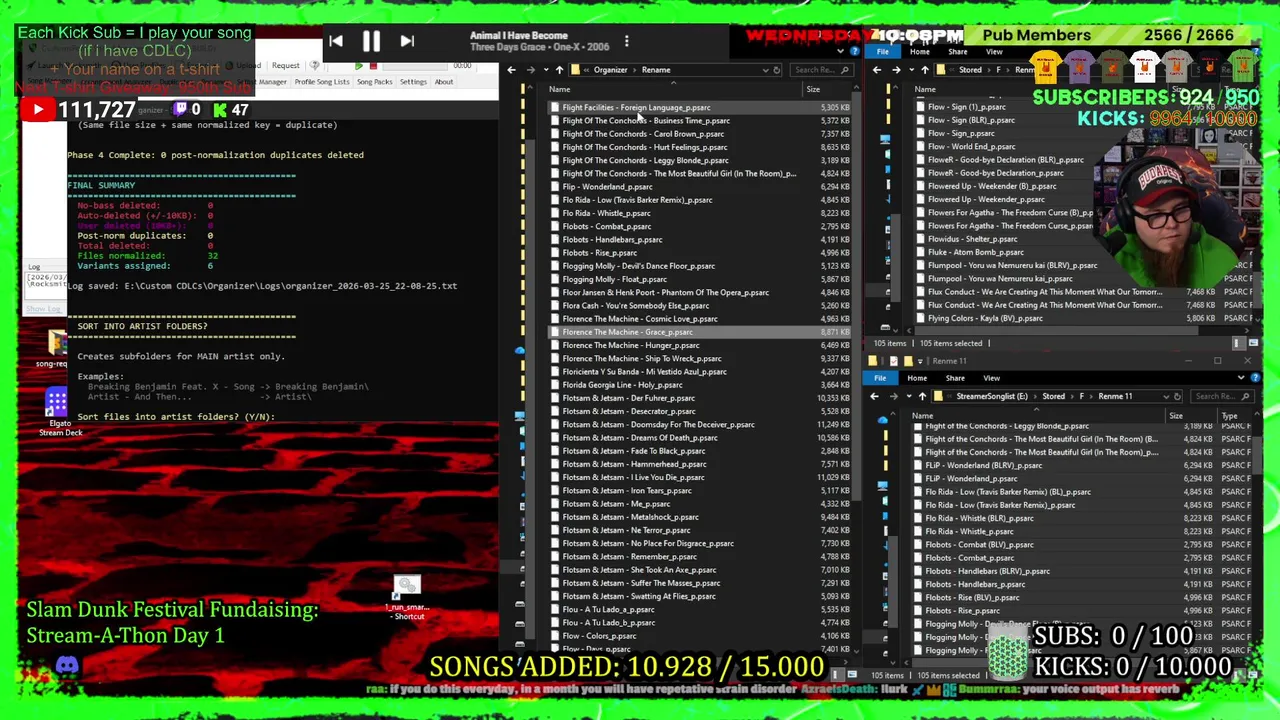Open Share tab in Renme 11 window
Screen dimensions: 1280x720
pyautogui.click(x=955, y=378)
